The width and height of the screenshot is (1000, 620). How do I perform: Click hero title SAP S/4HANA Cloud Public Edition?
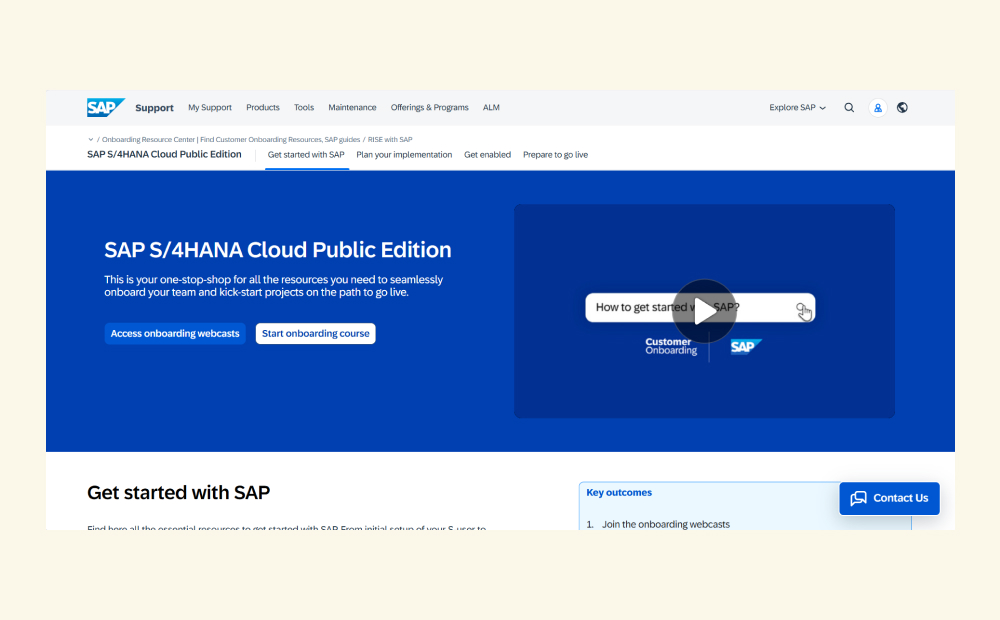point(277,249)
